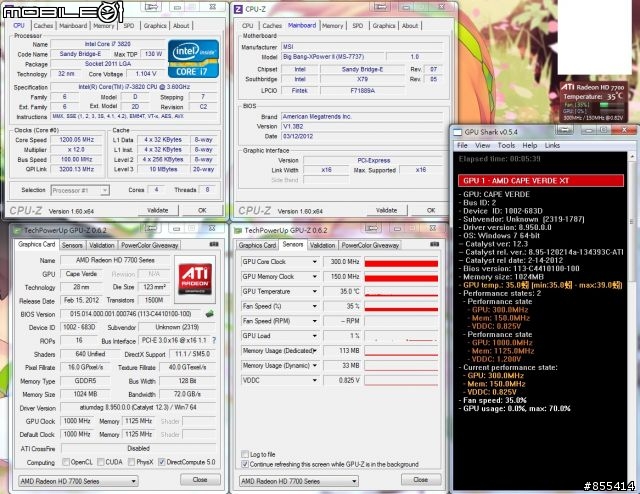Image resolution: width=640 pixels, height=494 pixels.
Task: Open the Links menu in GPU Shark
Action: (552, 145)
